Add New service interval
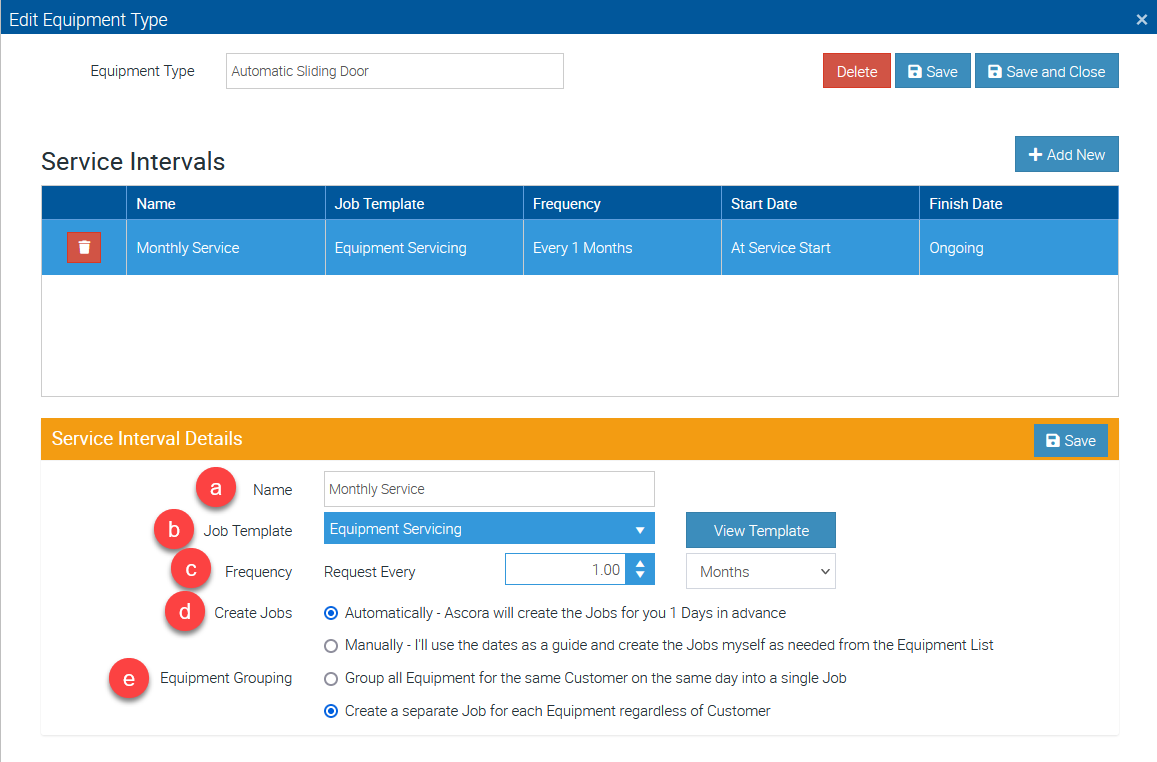This screenshot has width=1157, height=762. coord(1066,154)
